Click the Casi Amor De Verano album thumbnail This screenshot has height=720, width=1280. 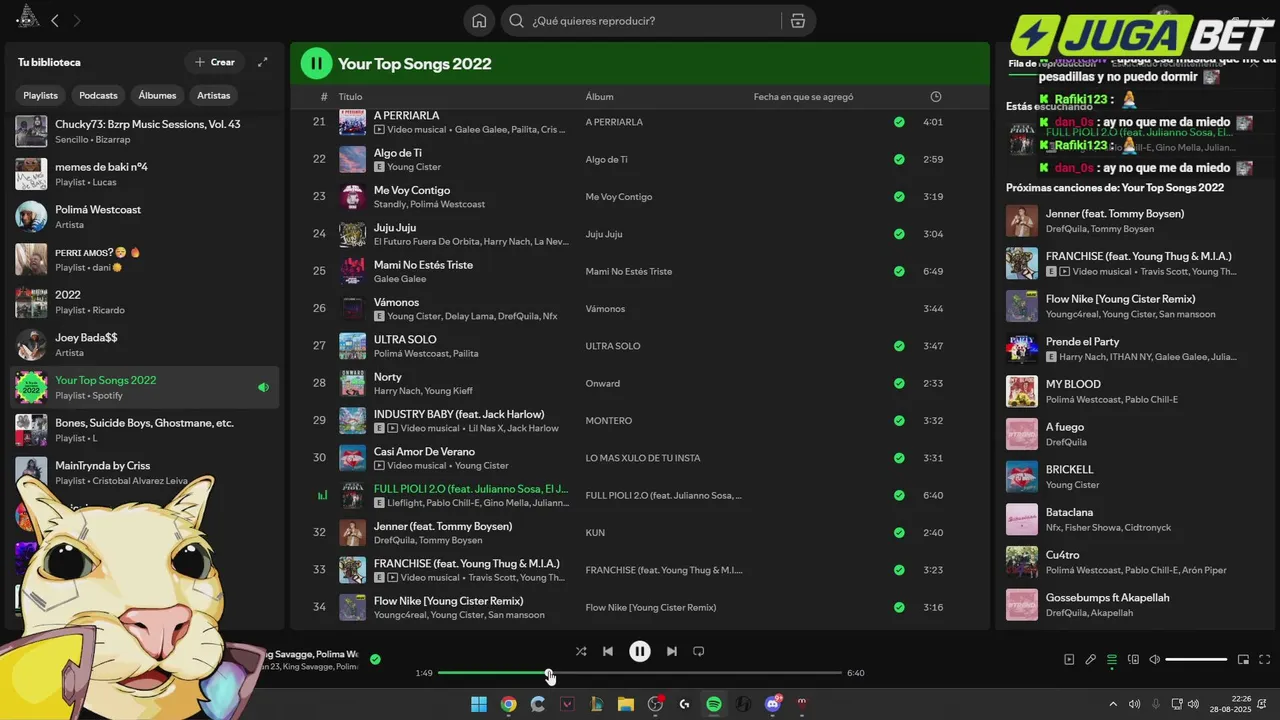[352, 458]
